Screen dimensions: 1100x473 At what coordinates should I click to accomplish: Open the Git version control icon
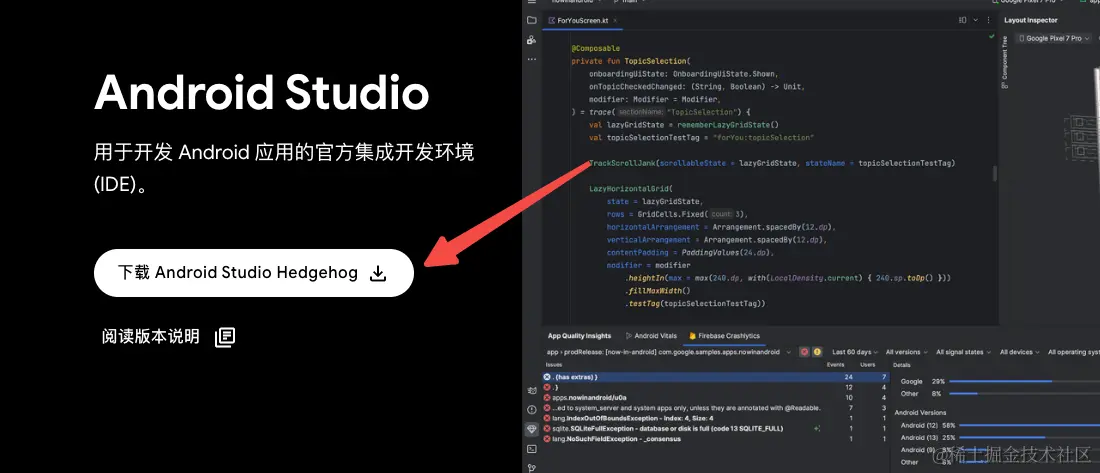point(532,467)
